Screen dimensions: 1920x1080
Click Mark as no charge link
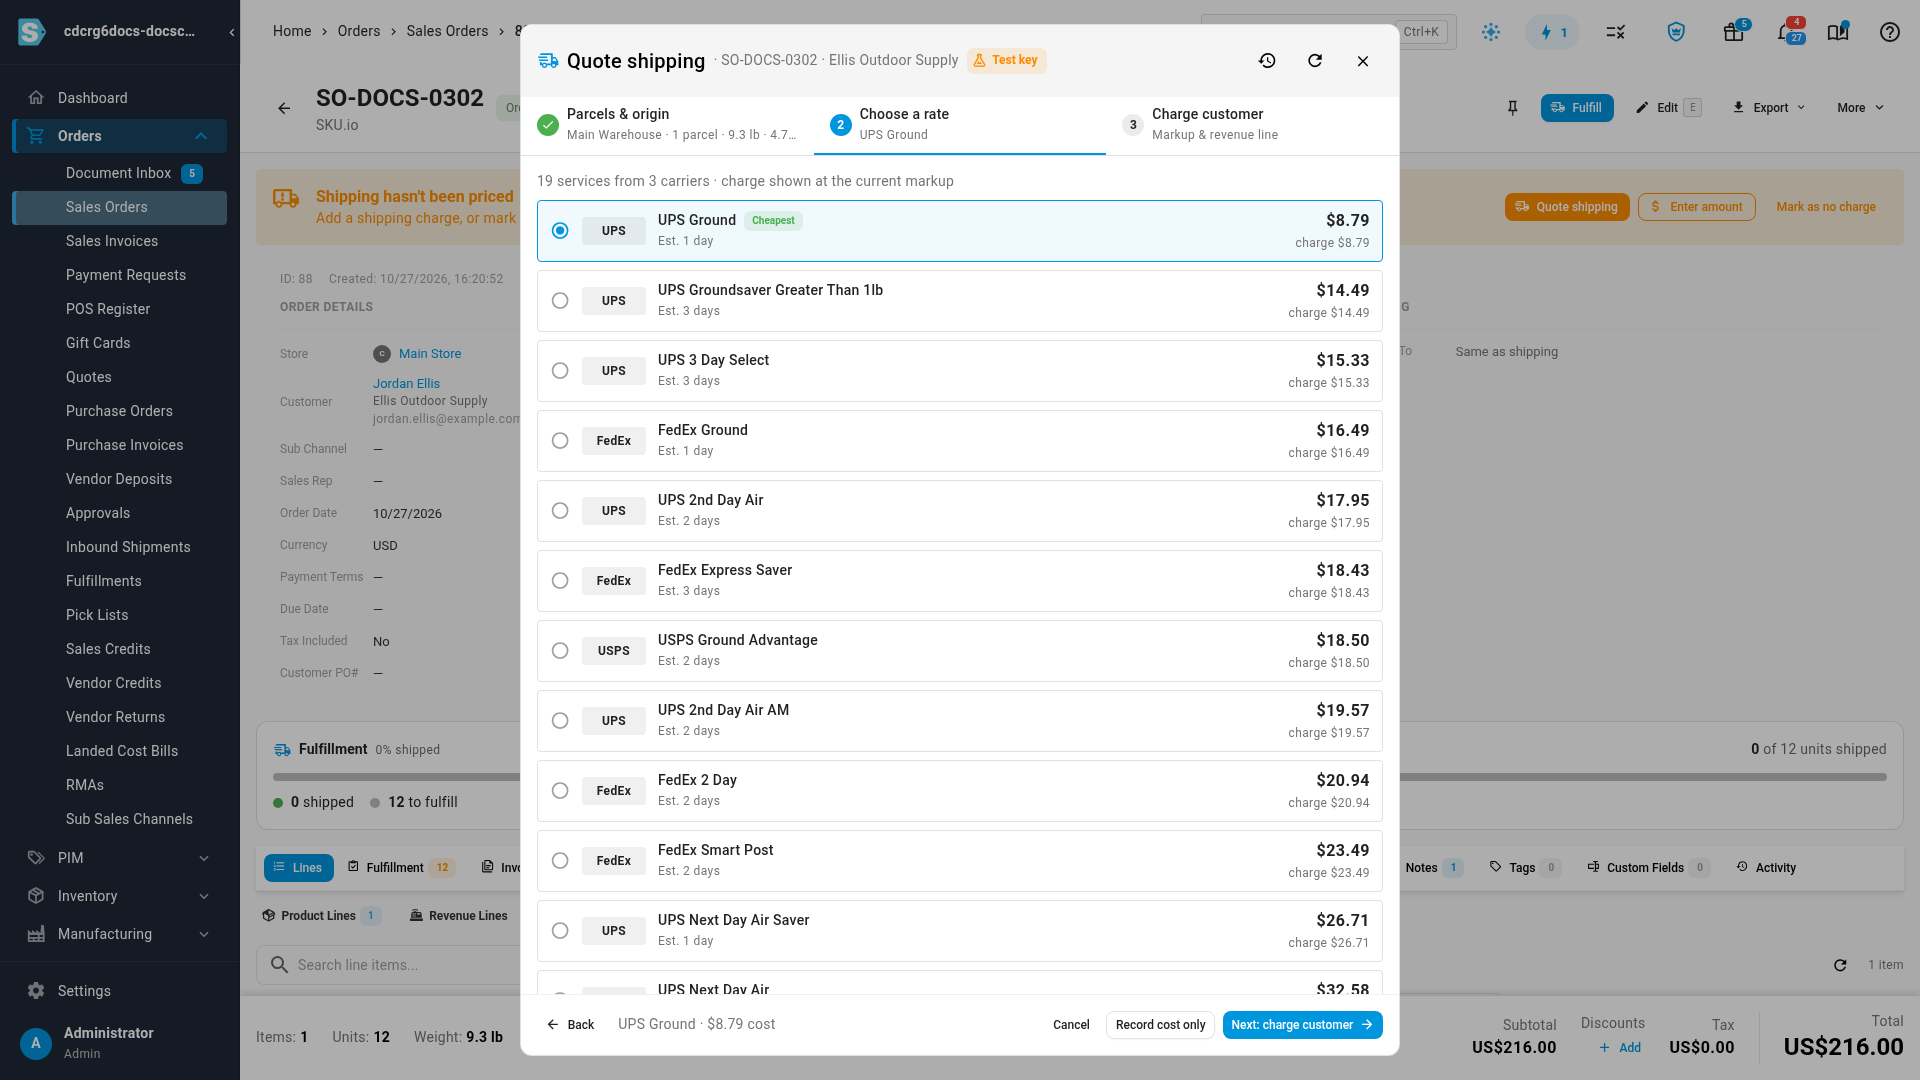(1826, 207)
